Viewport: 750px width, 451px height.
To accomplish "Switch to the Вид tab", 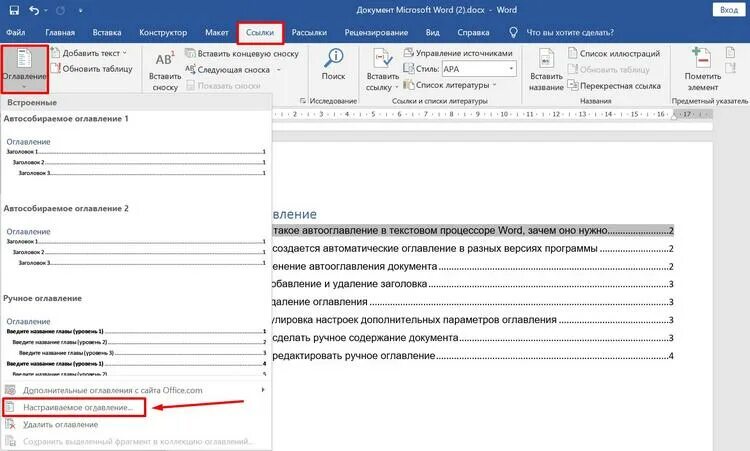I will (432, 33).
